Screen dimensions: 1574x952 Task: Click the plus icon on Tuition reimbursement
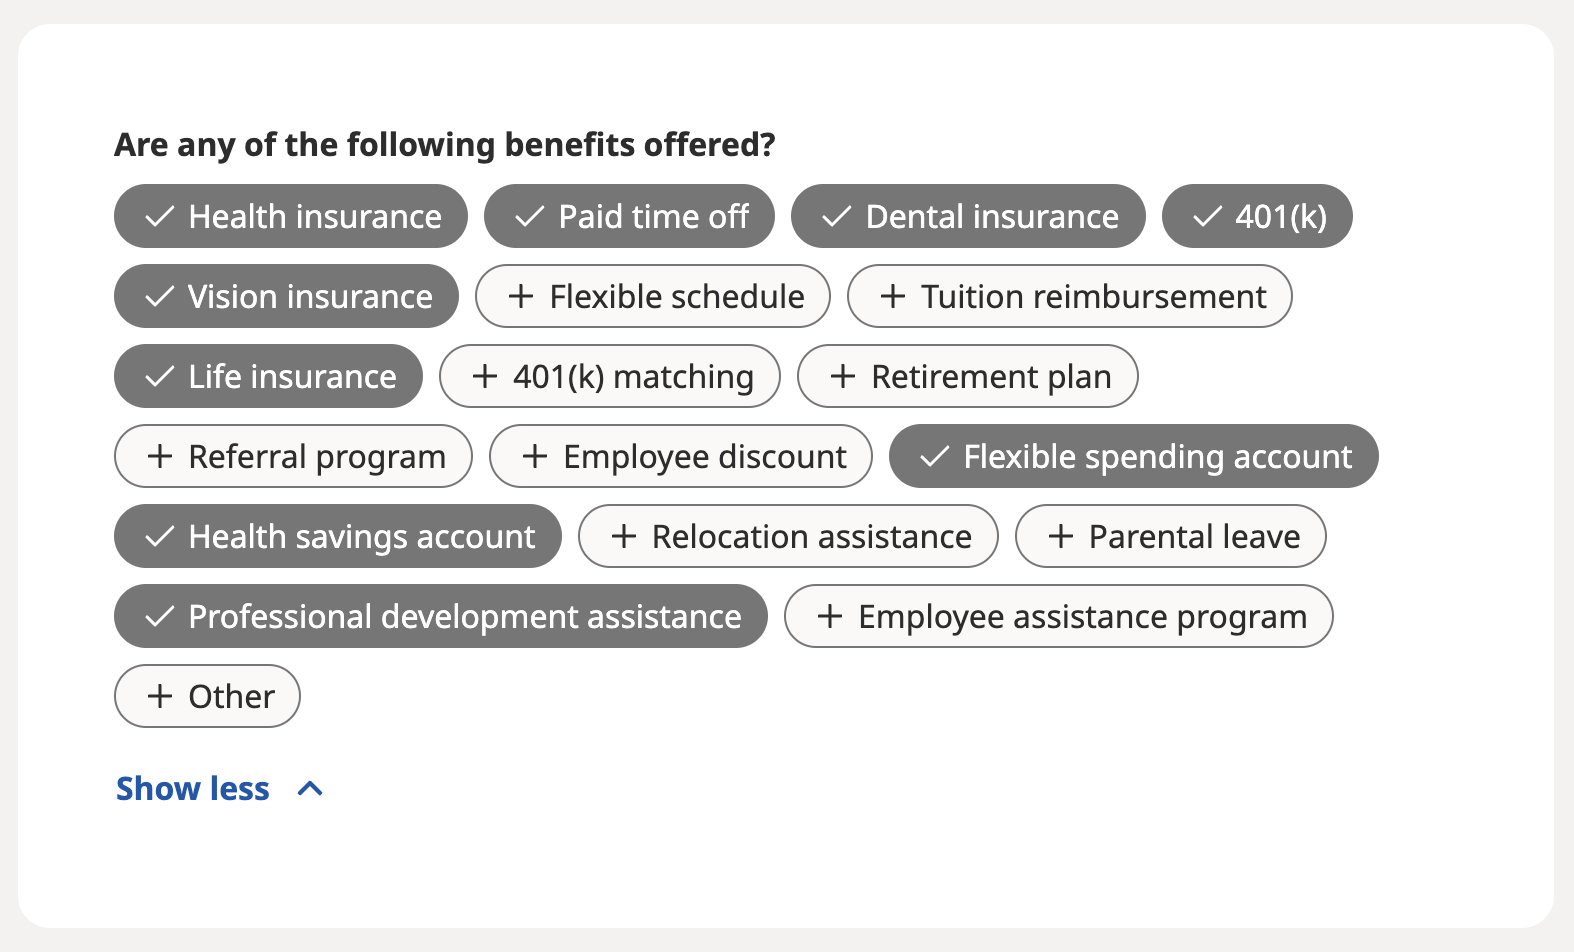point(893,296)
